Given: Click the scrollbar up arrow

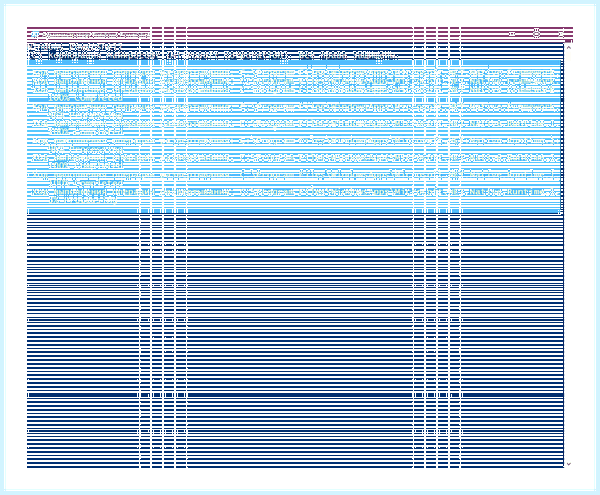Looking at the screenshot, I should (x=568, y=47).
